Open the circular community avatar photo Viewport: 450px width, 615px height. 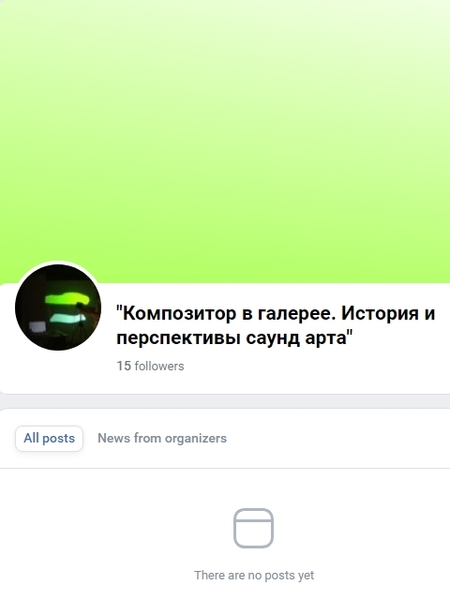point(58,307)
